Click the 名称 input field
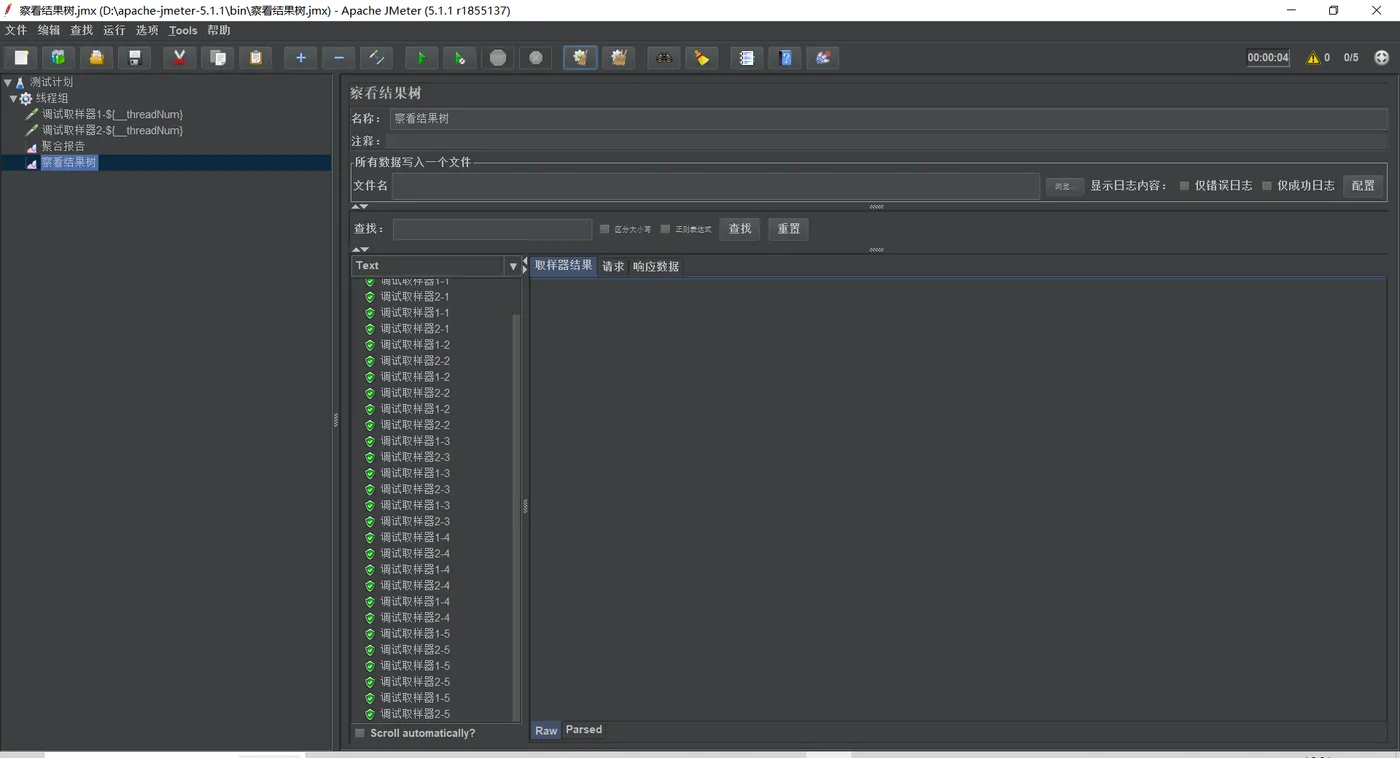Image resolution: width=1400 pixels, height=758 pixels. [888, 119]
